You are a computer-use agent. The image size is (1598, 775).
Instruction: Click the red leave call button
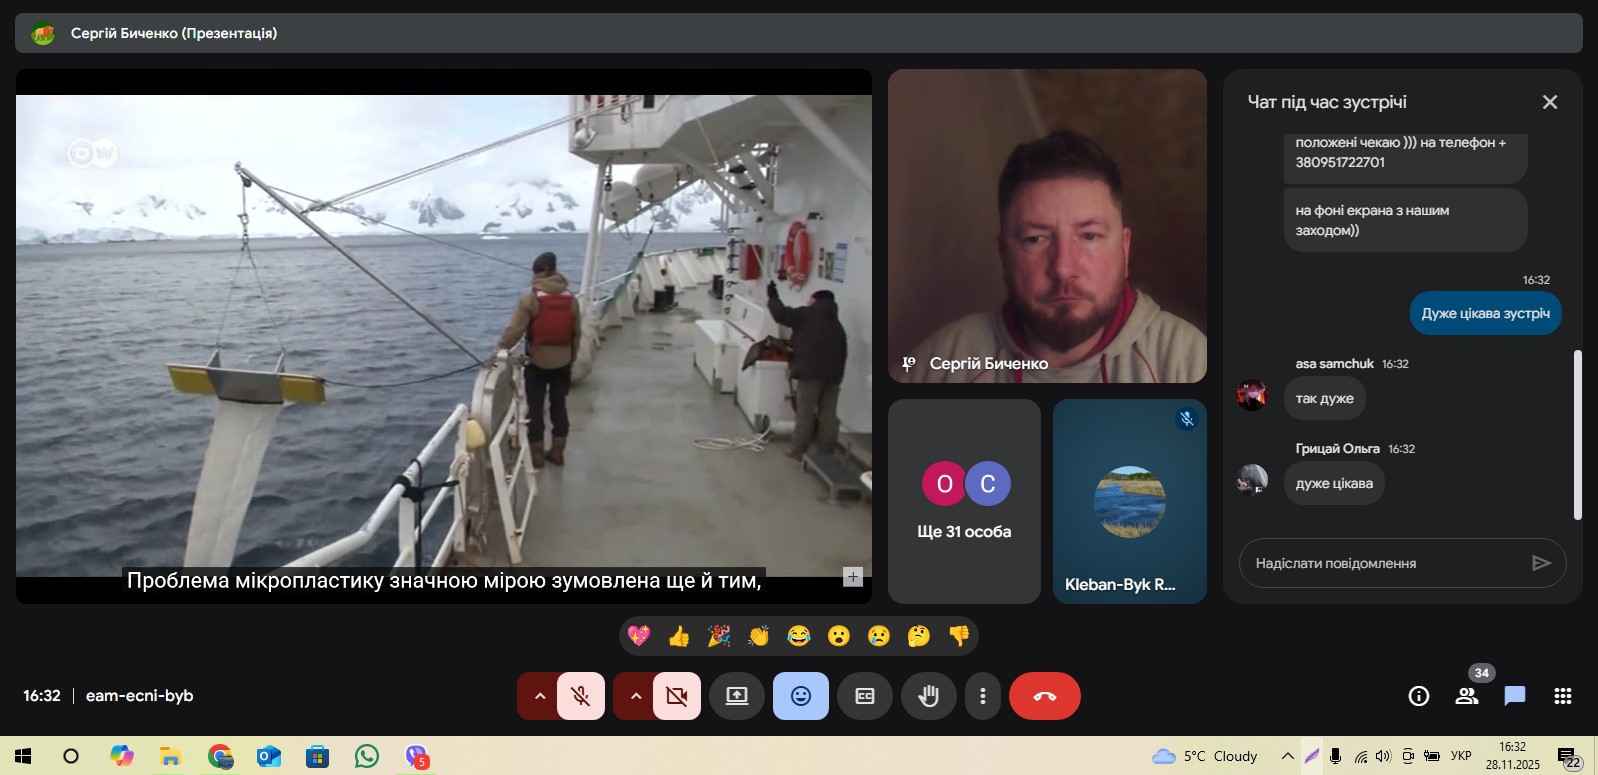[x=1044, y=696]
